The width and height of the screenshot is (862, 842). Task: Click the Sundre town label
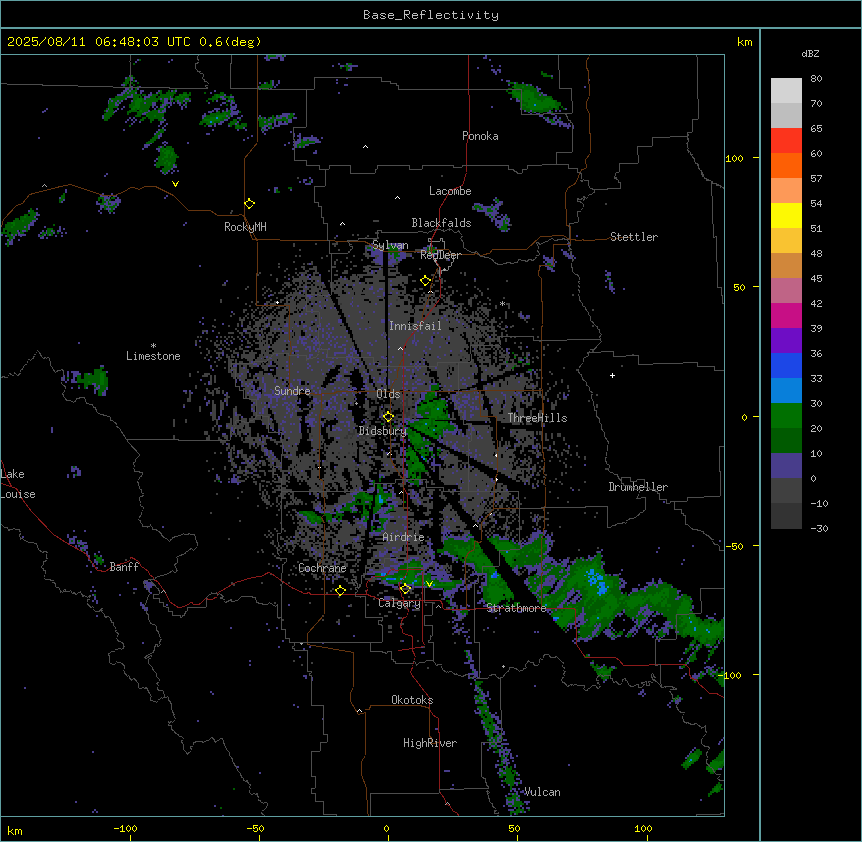pyautogui.click(x=292, y=391)
